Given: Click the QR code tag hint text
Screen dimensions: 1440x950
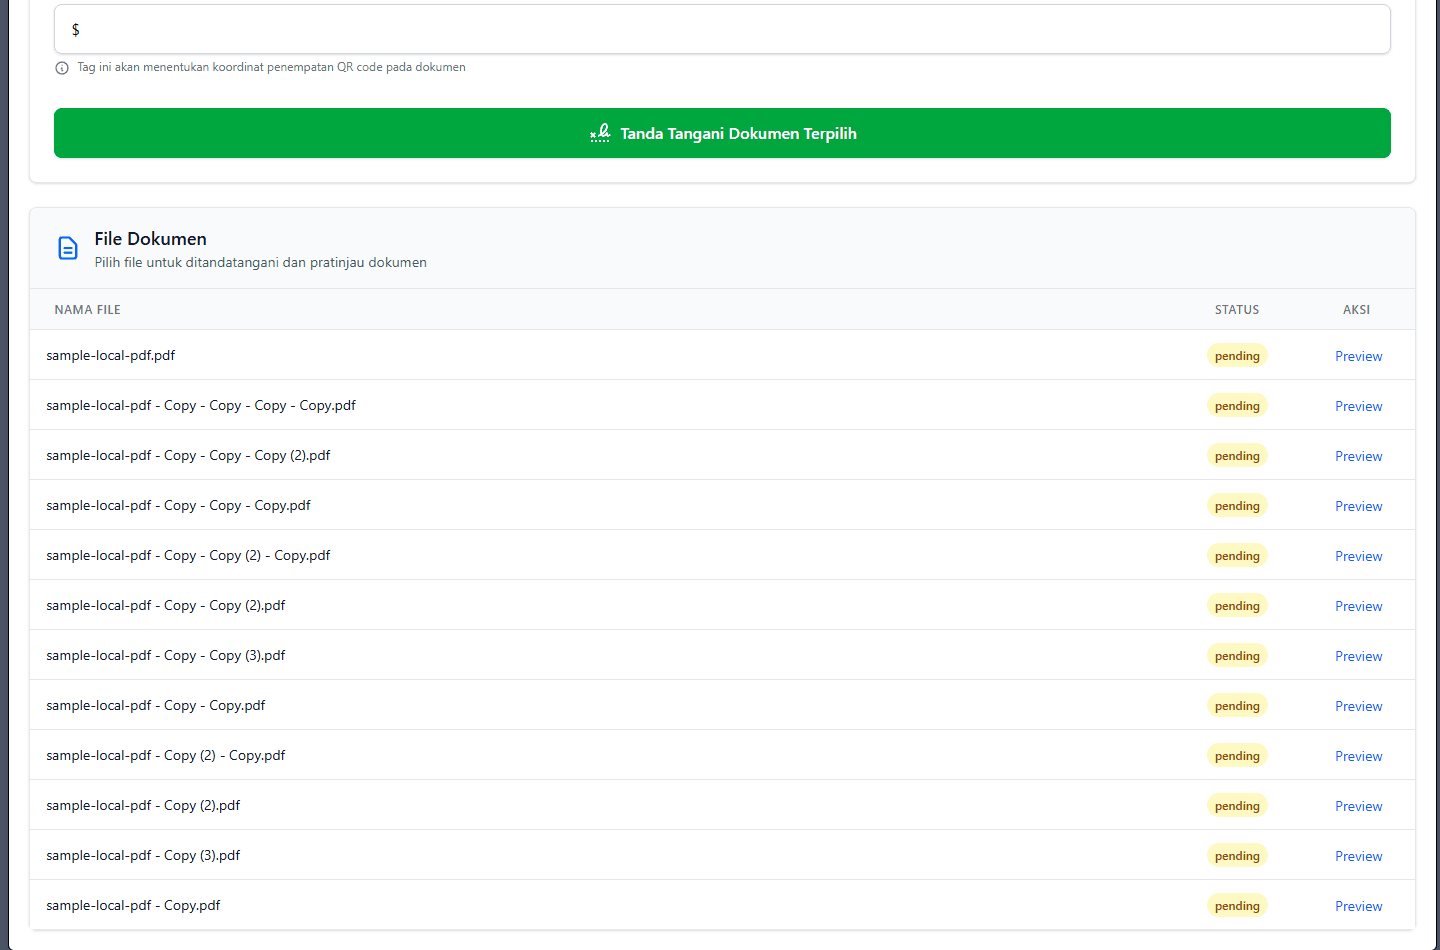Looking at the screenshot, I should click(x=271, y=67).
